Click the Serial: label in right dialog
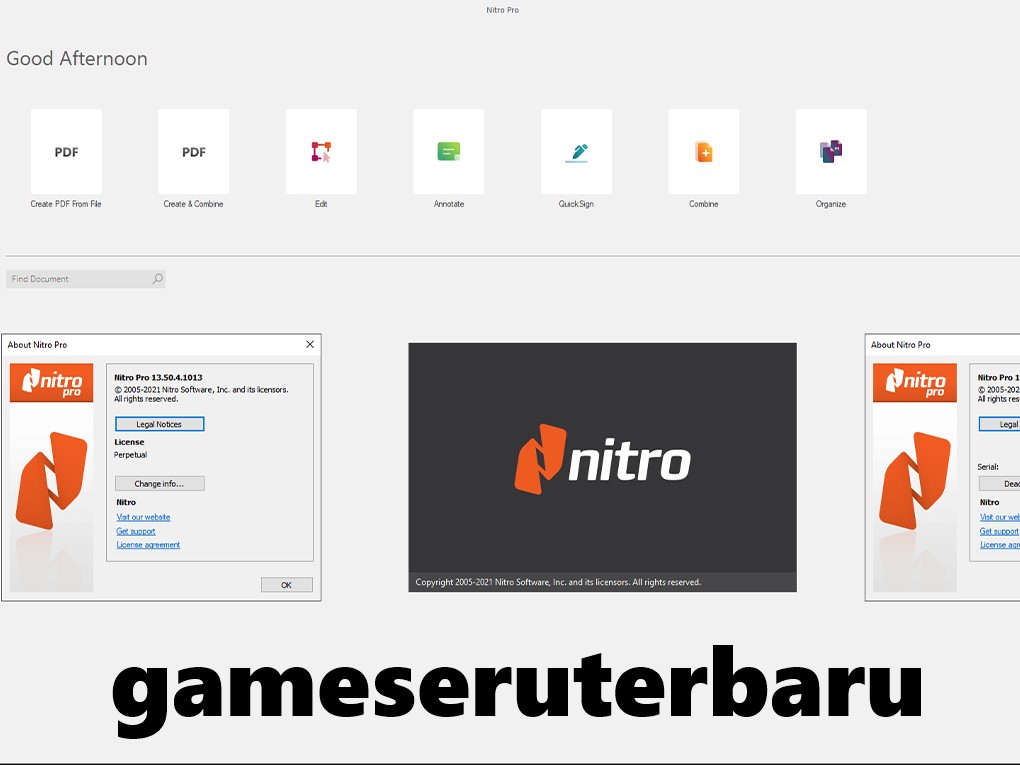Image resolution: width=1020 pixels, height=765 pixels. (x=987, y=466)
